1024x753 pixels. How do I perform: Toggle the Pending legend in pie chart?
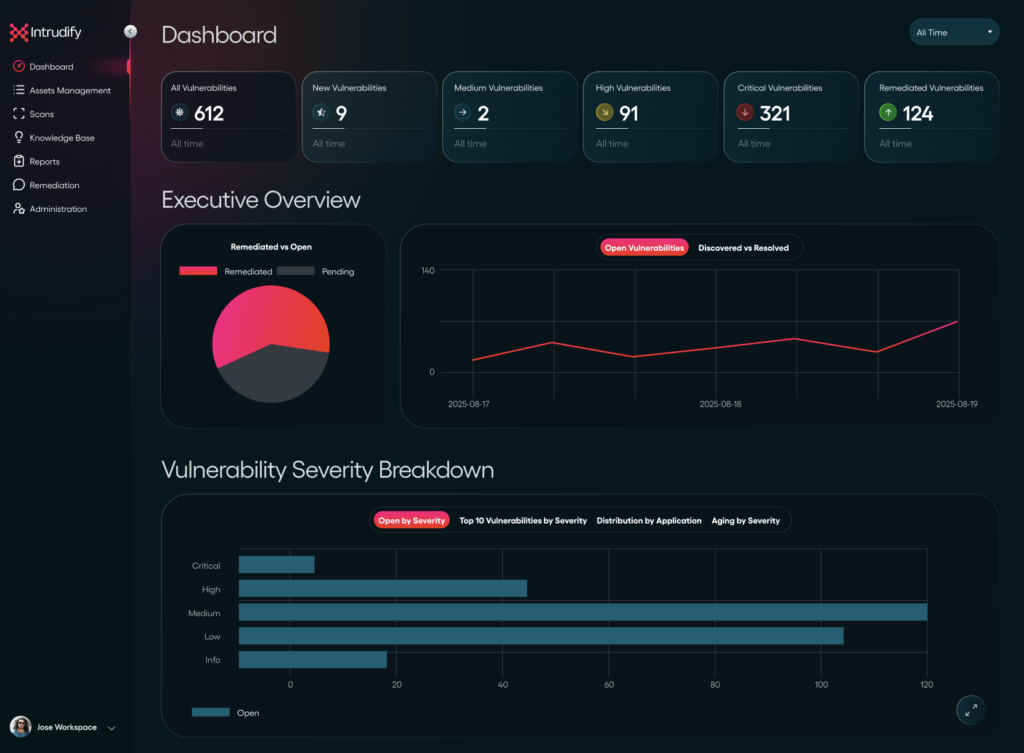pyautogui.click(x=315, y=271)
